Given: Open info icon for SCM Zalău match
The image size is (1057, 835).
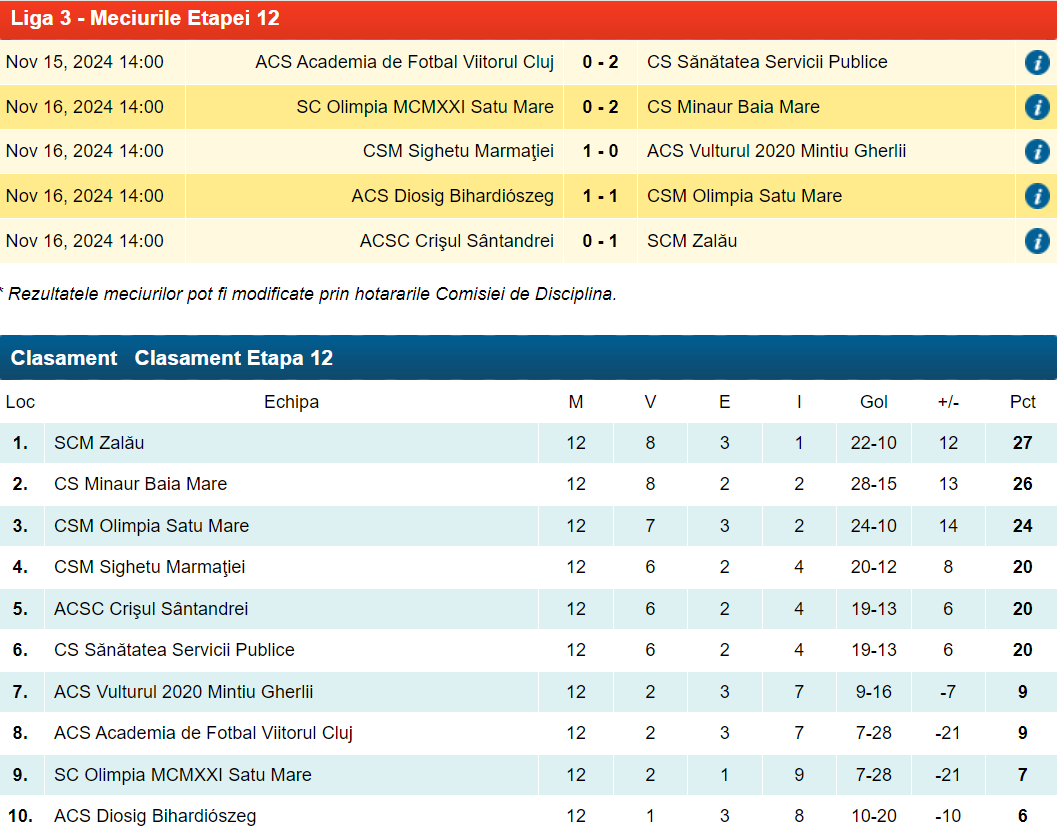Looking at the screenshot, I should tap(1037, 241).
